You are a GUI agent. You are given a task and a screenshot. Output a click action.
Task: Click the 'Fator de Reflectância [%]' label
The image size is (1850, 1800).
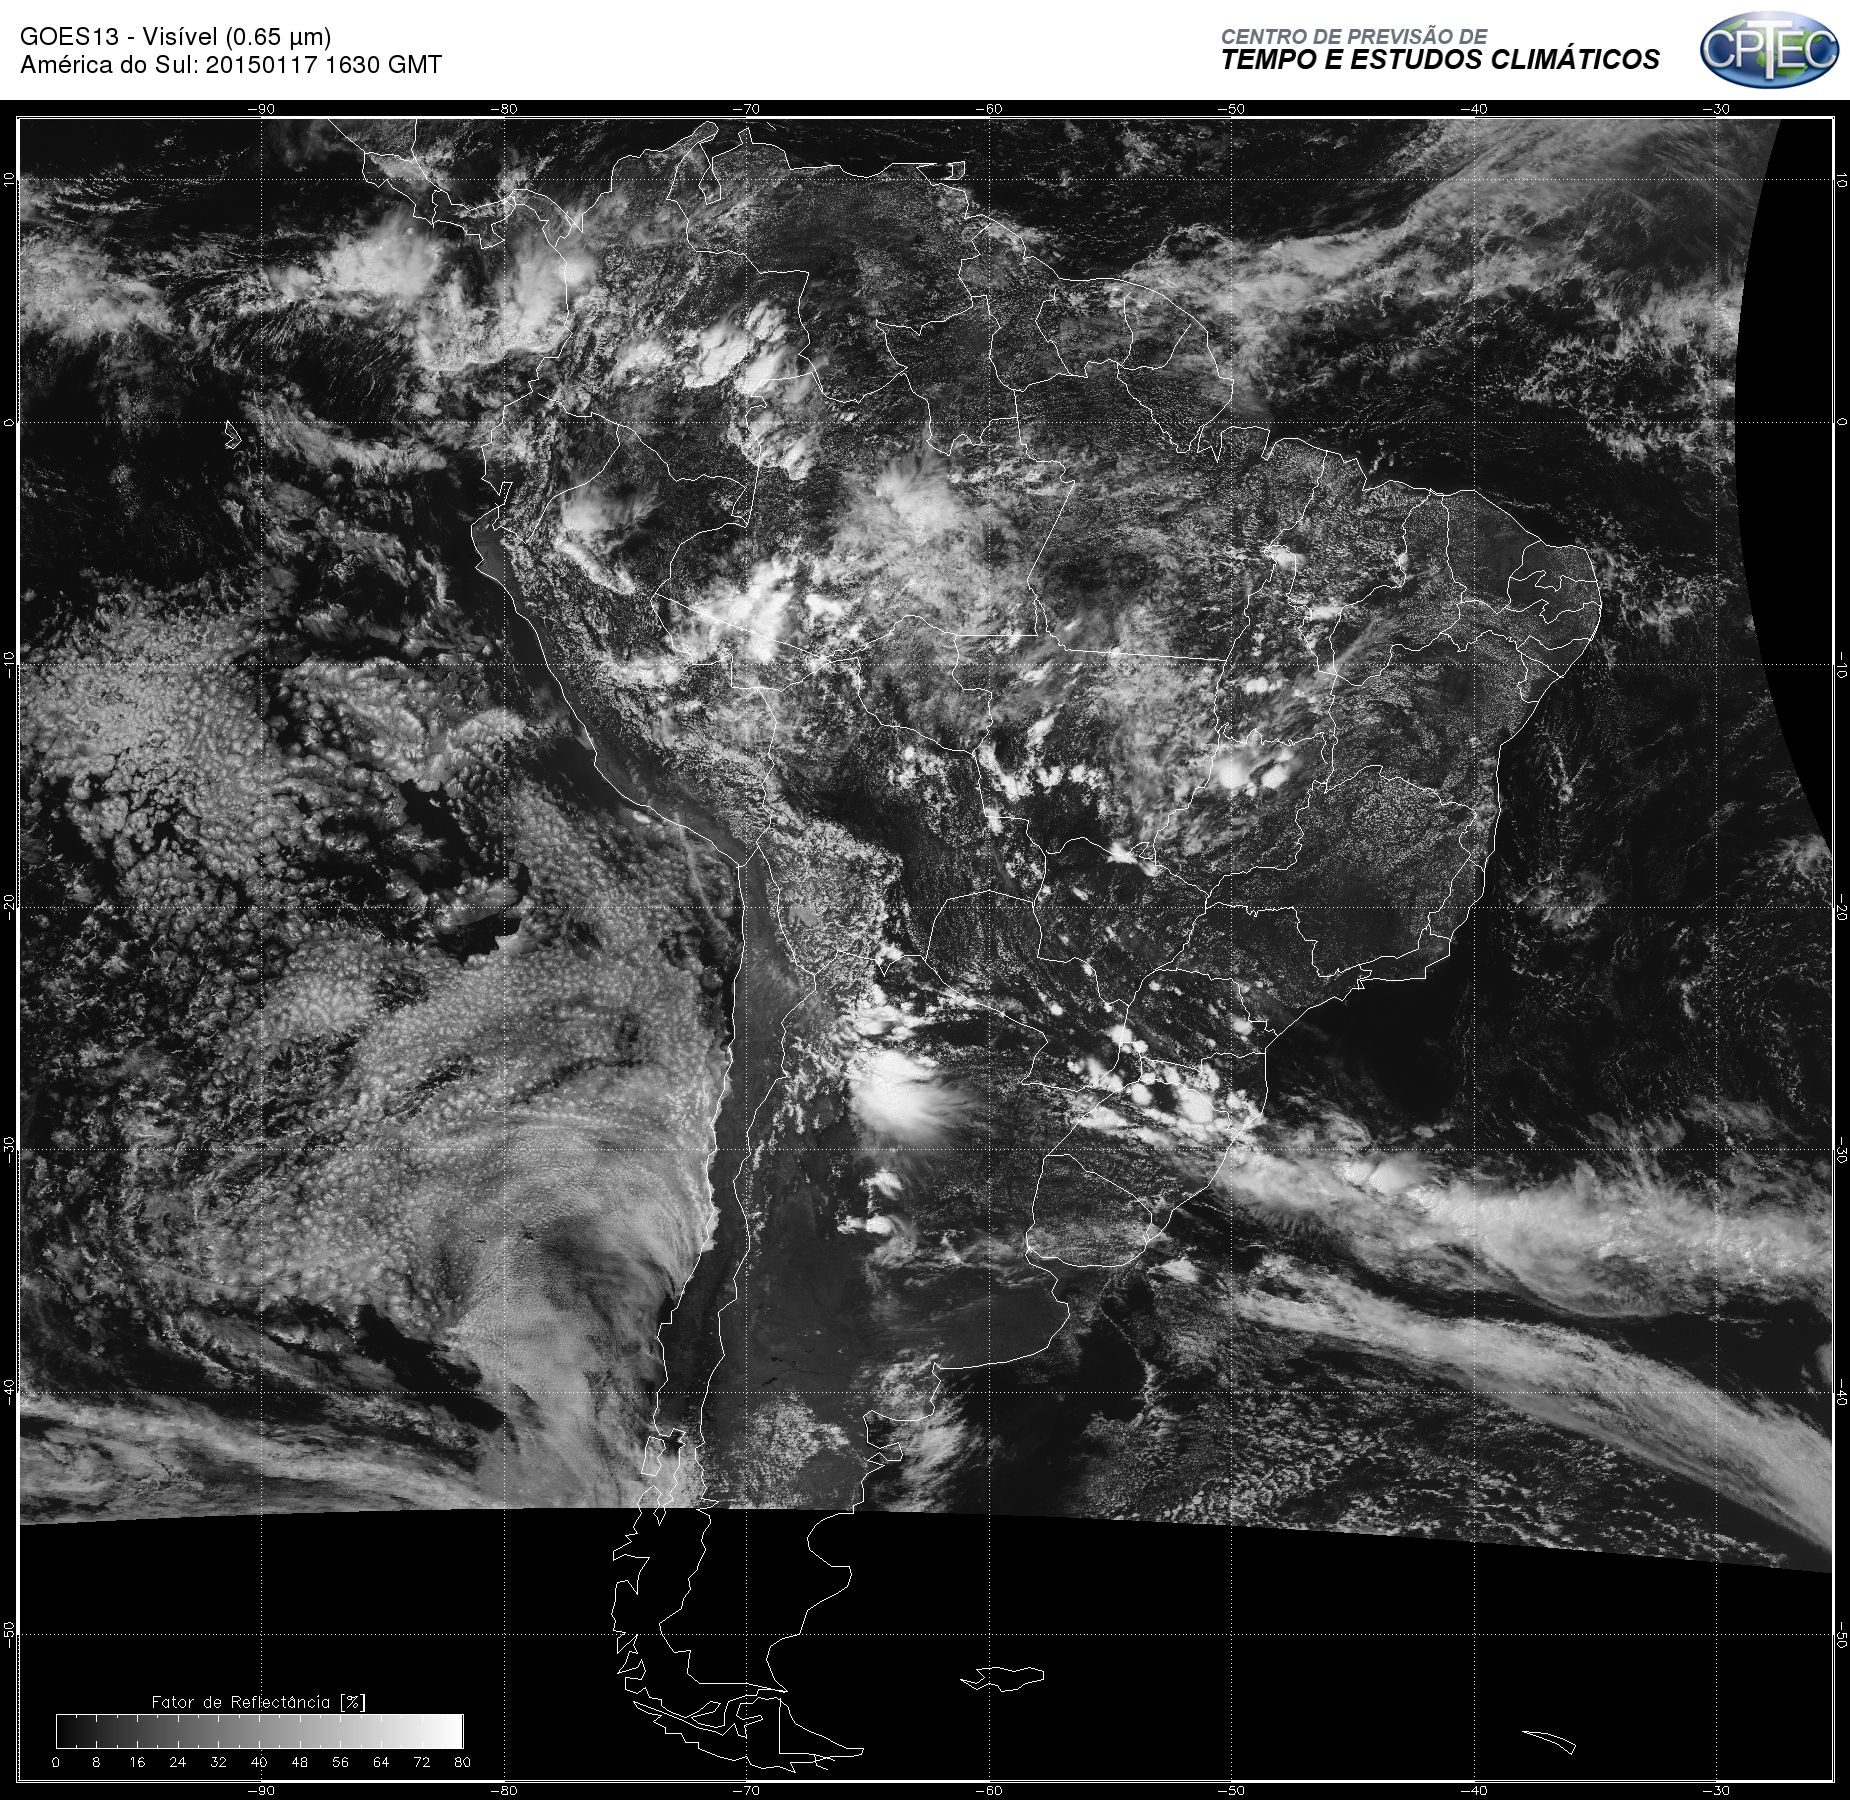pos(259,1702)
